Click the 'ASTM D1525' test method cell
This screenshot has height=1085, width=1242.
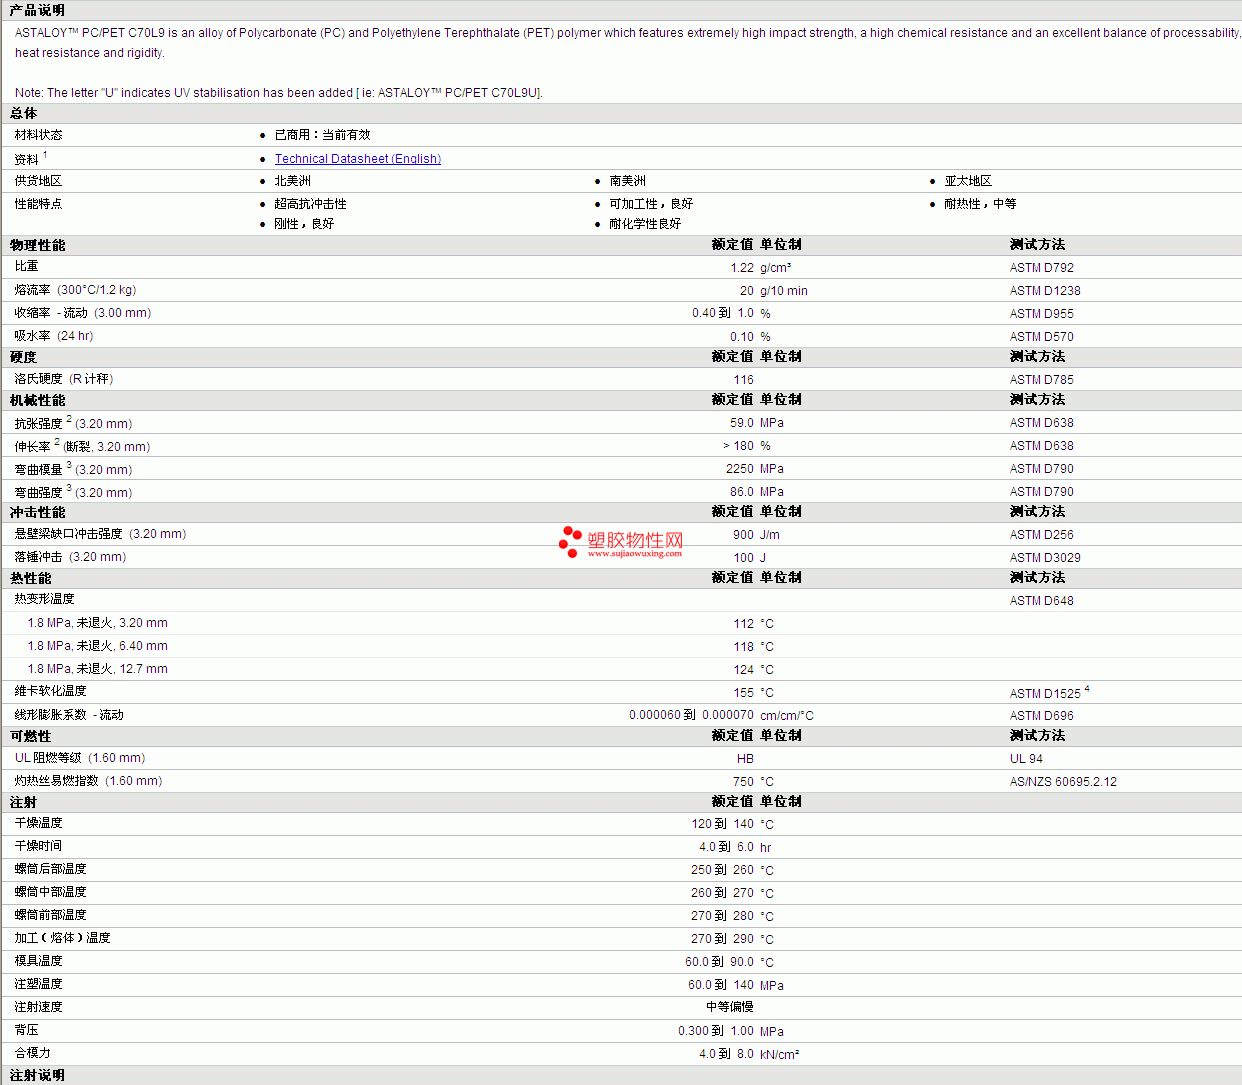click(1045, 694)
